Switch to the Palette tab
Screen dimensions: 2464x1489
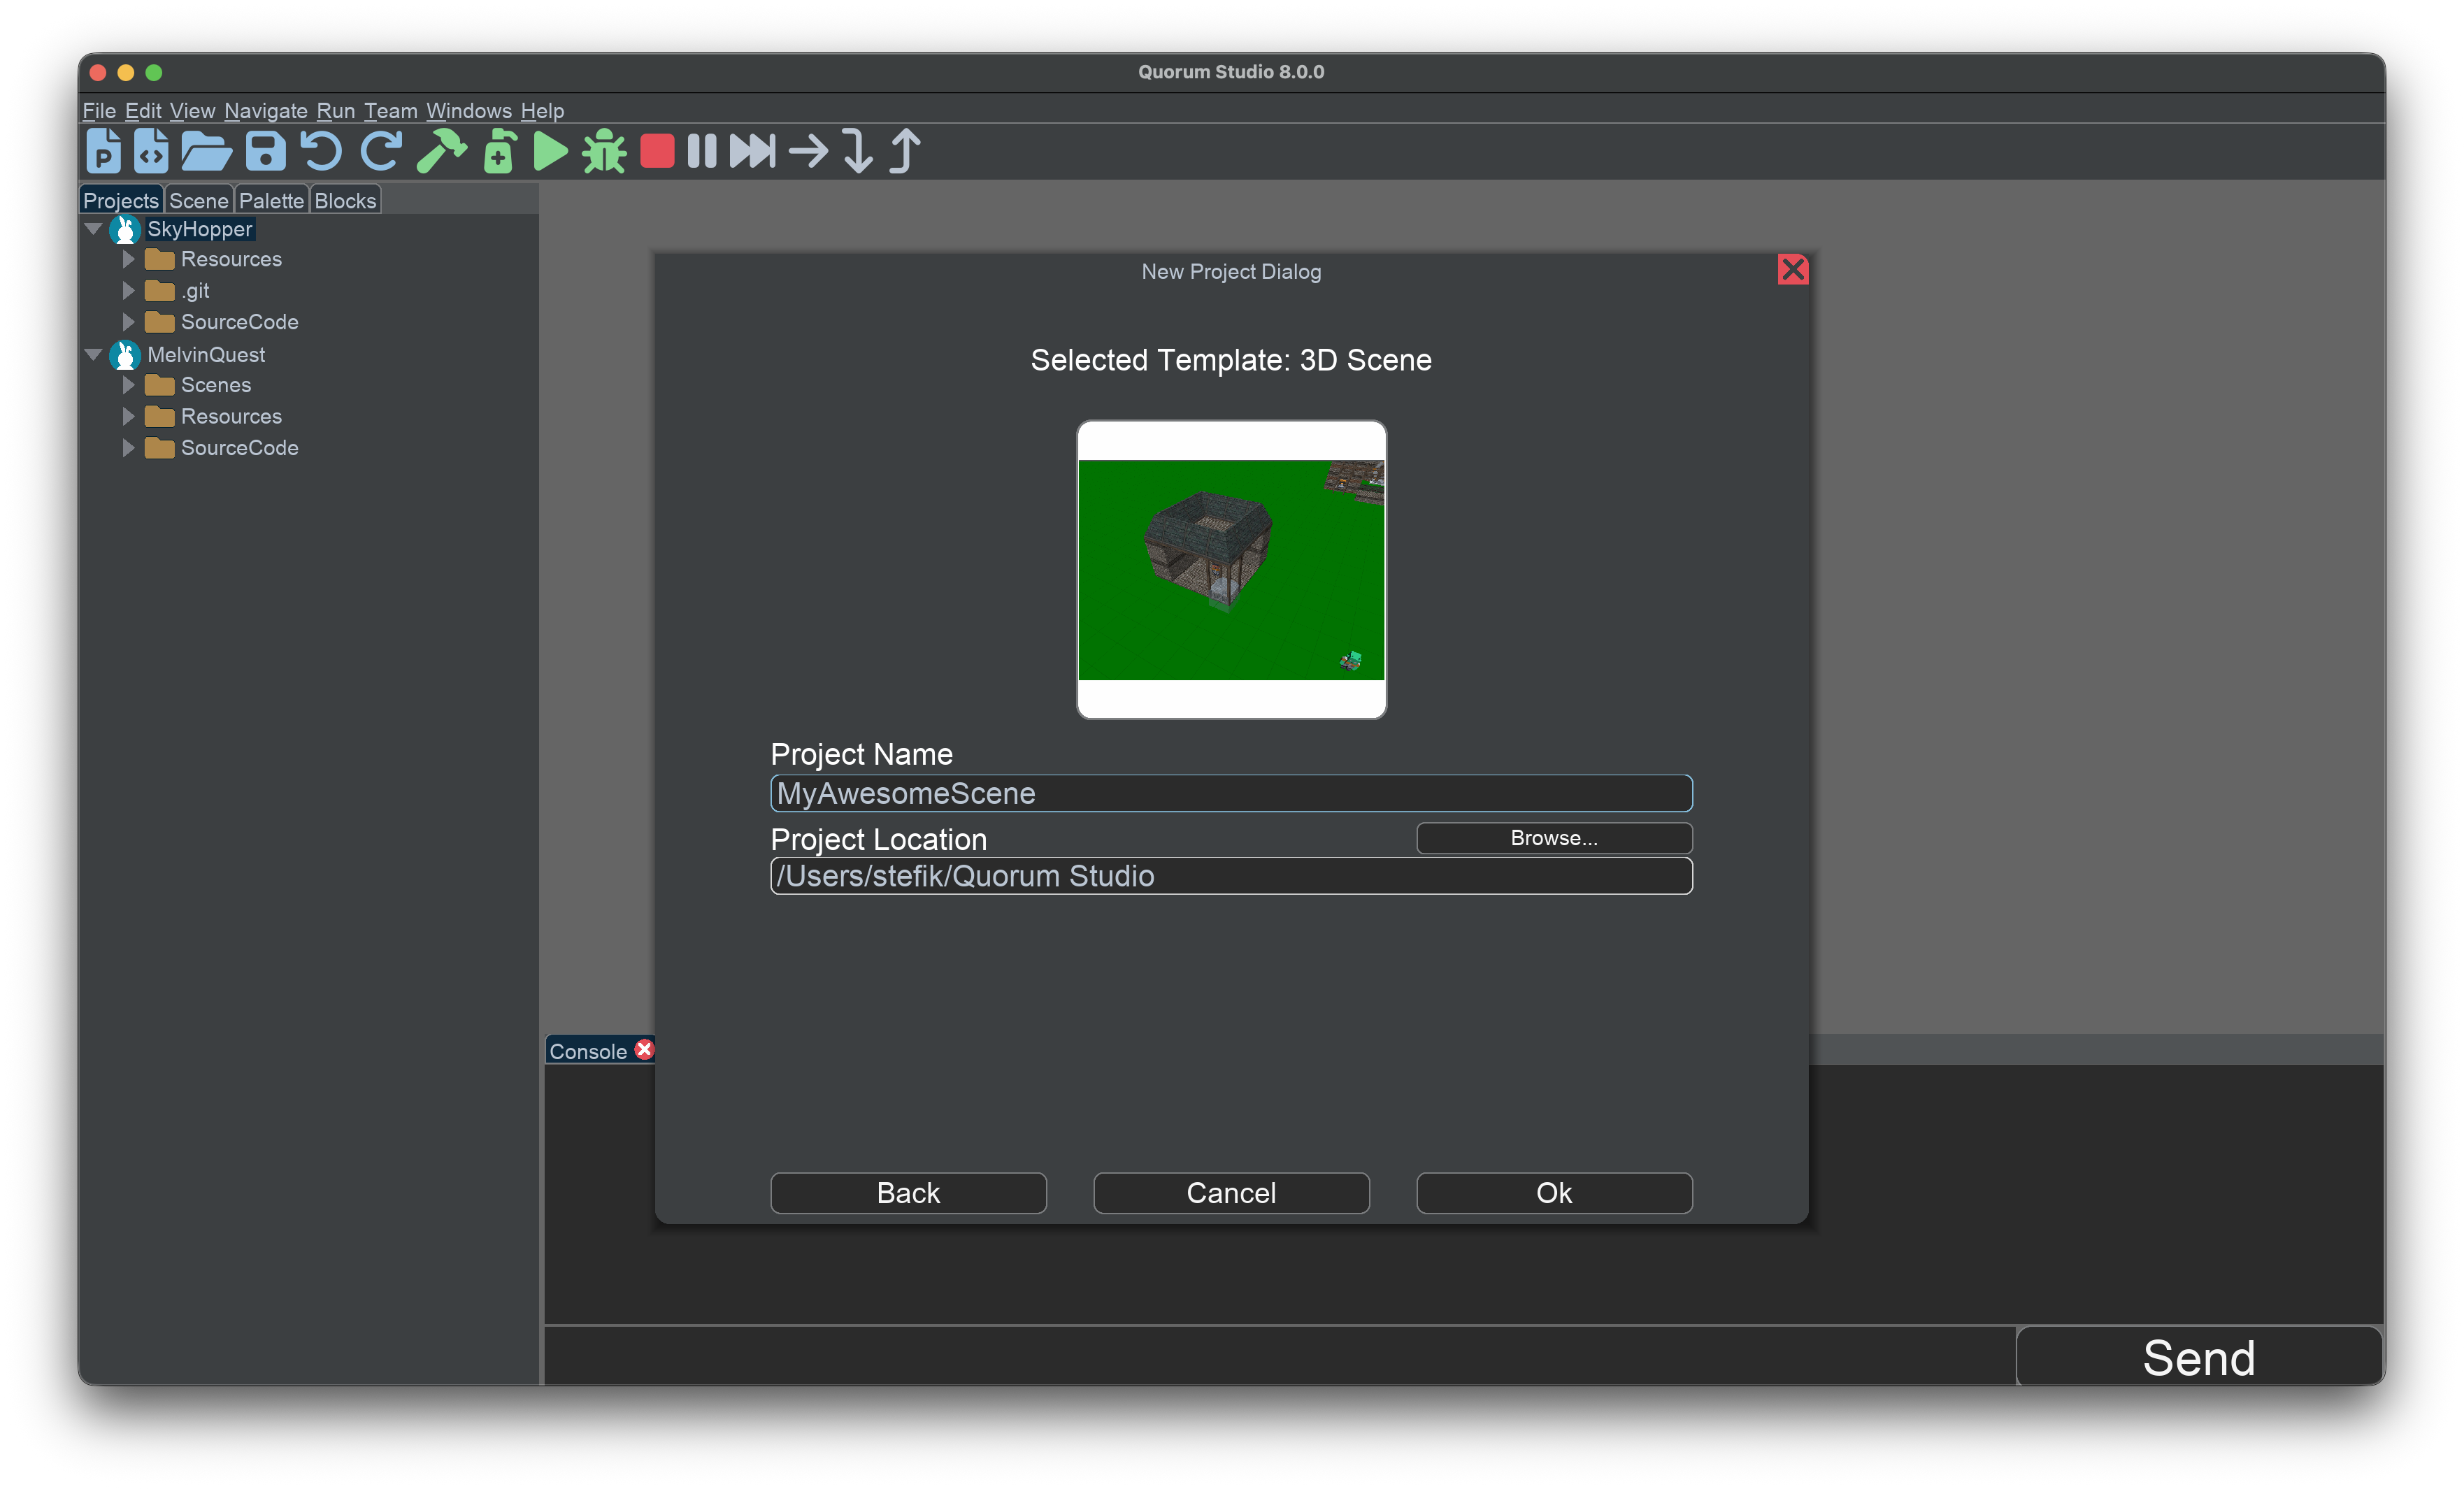pyautogui.click(x=271, y=200)
